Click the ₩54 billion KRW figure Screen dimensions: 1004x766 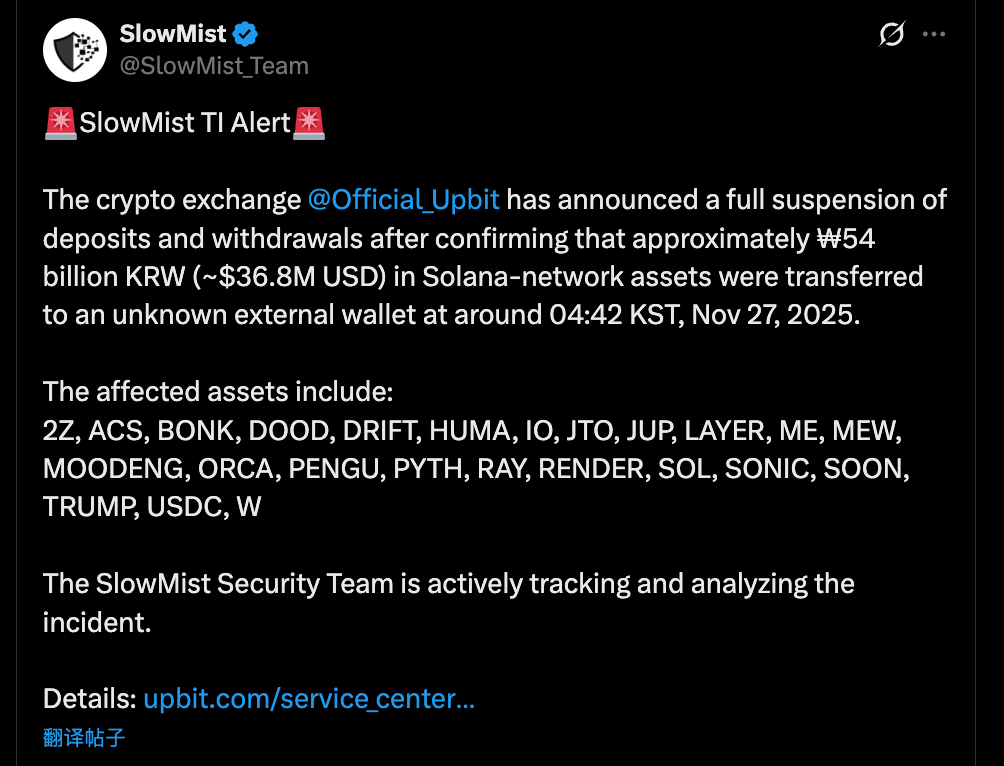tap(848, 238)
